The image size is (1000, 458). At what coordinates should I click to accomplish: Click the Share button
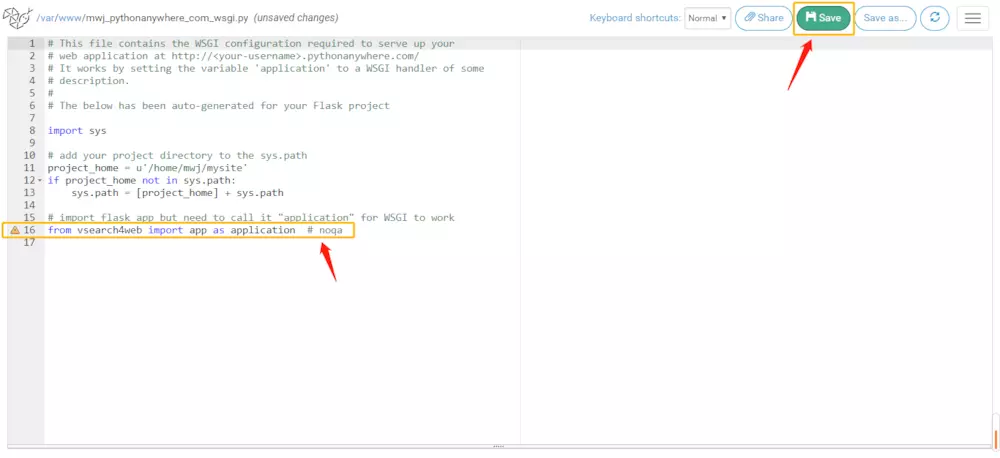click(763, 18)
